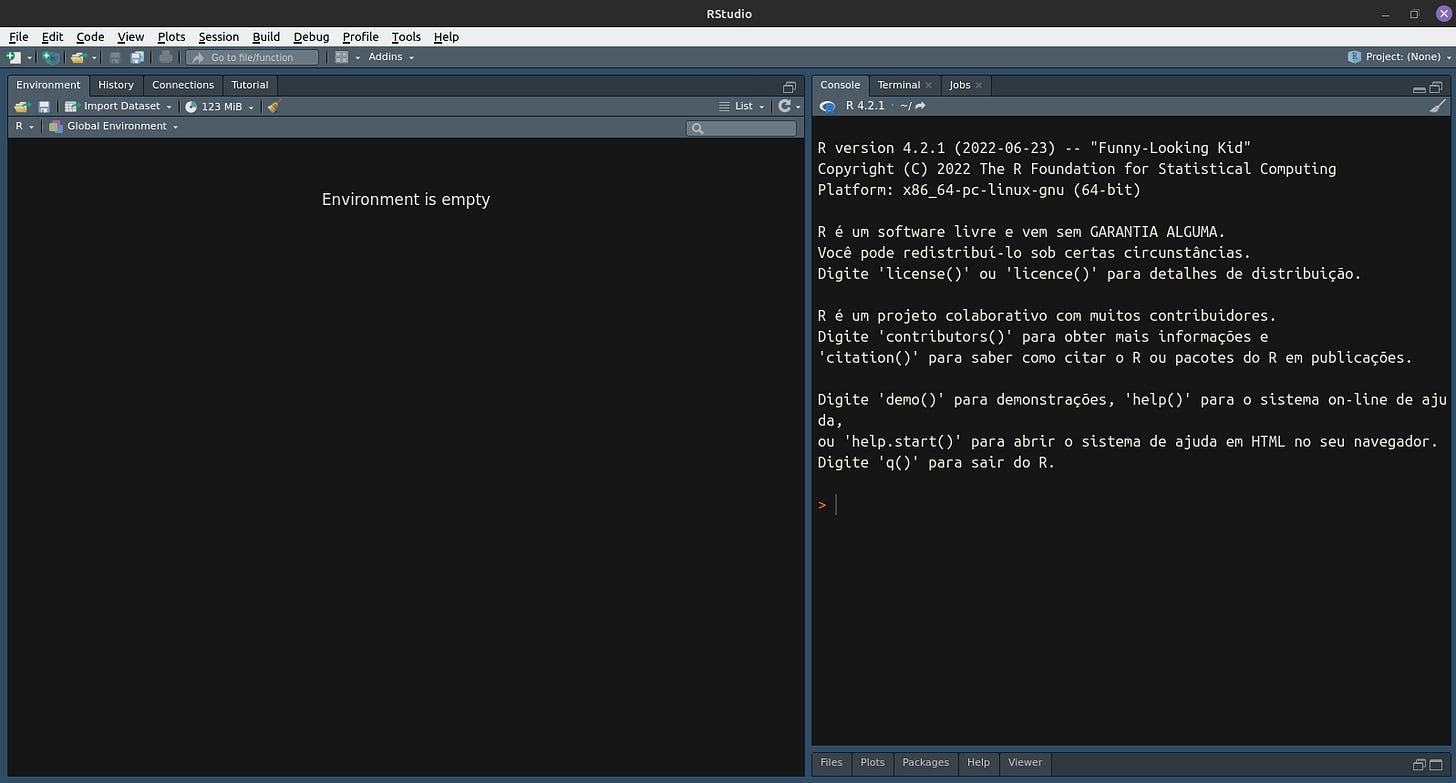Viewport: 1456px width, 783px height.
Task: Click the Save all documents icon
Action: coord(137,57)
